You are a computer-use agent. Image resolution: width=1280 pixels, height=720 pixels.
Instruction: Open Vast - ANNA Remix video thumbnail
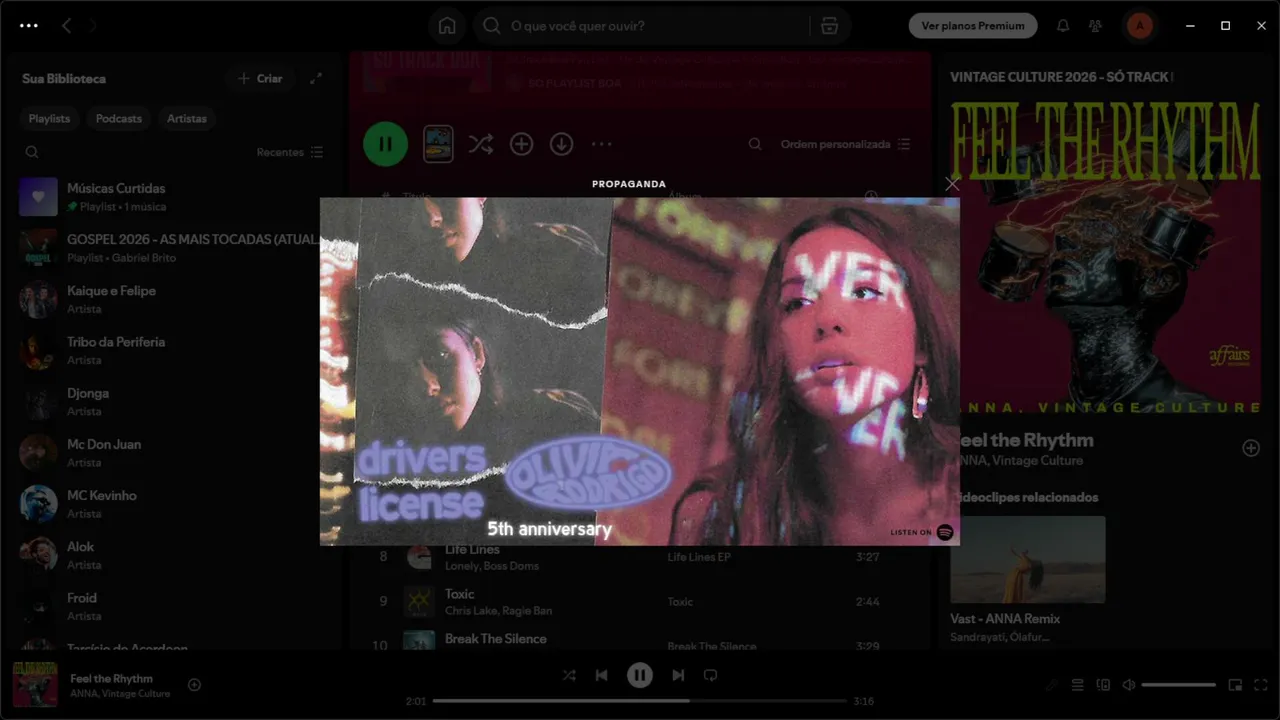[x=1028, y=559]
